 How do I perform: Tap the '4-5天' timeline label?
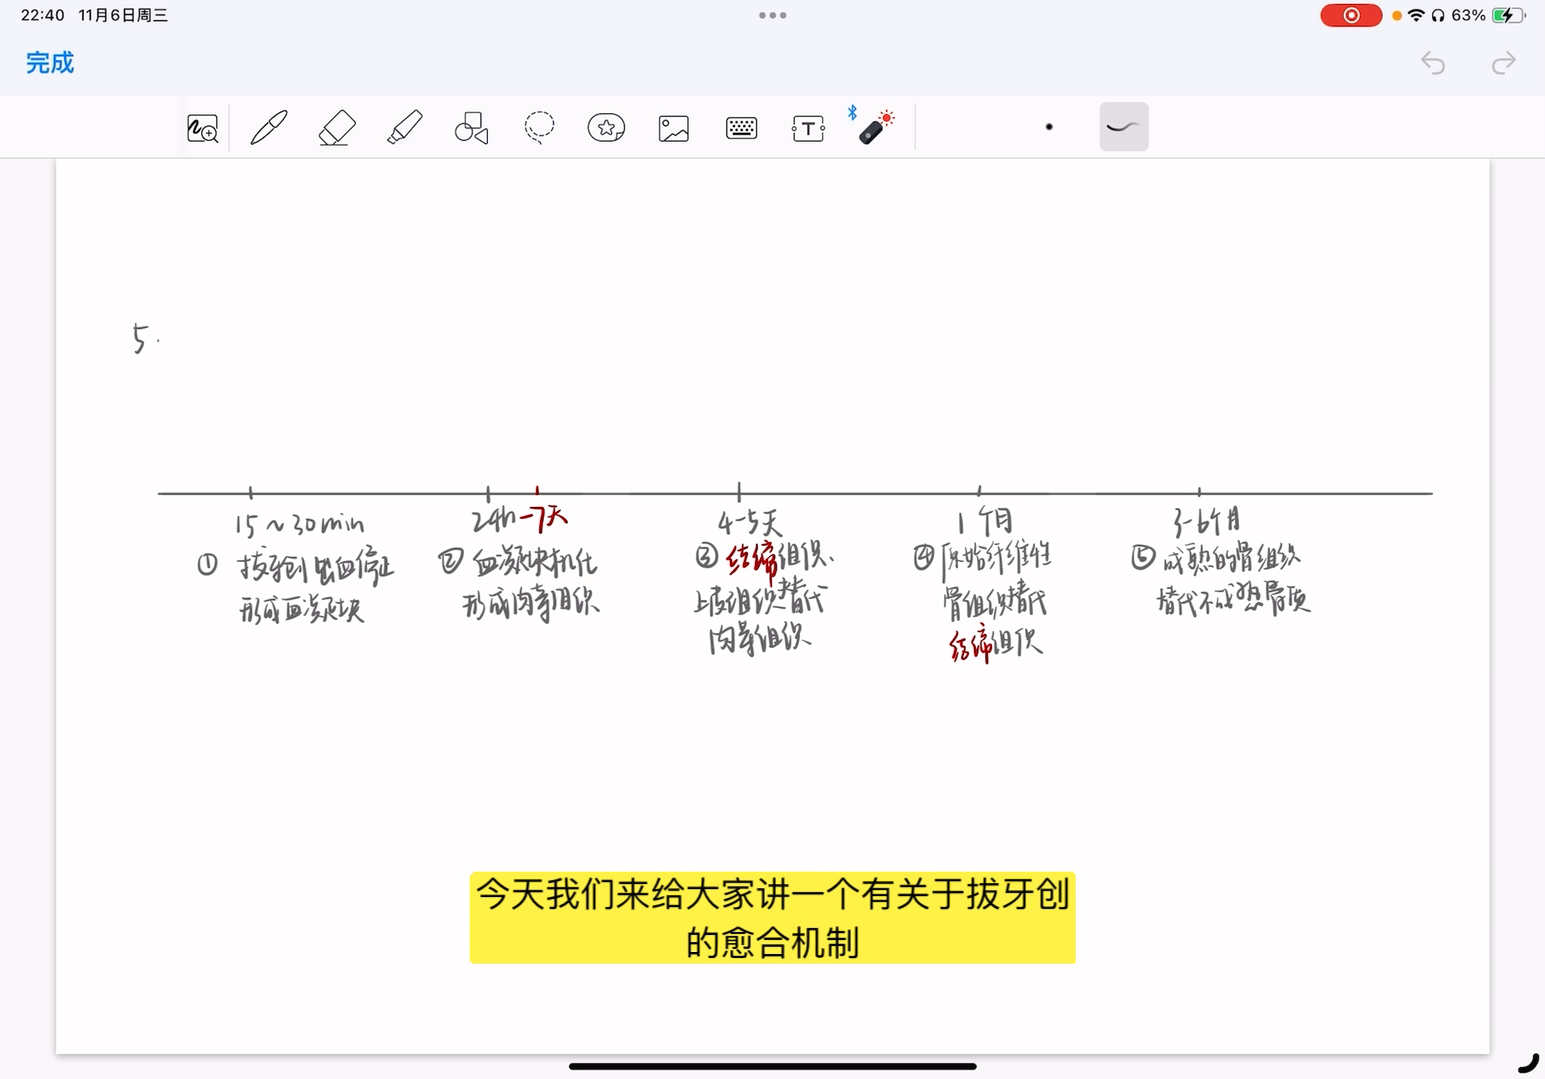[x=749, y=523]
